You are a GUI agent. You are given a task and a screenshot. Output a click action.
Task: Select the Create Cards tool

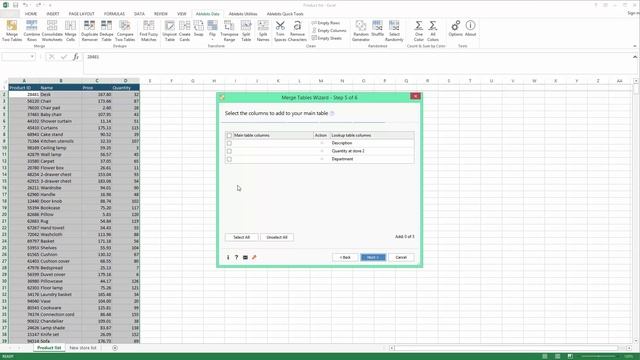click(184, 31)
